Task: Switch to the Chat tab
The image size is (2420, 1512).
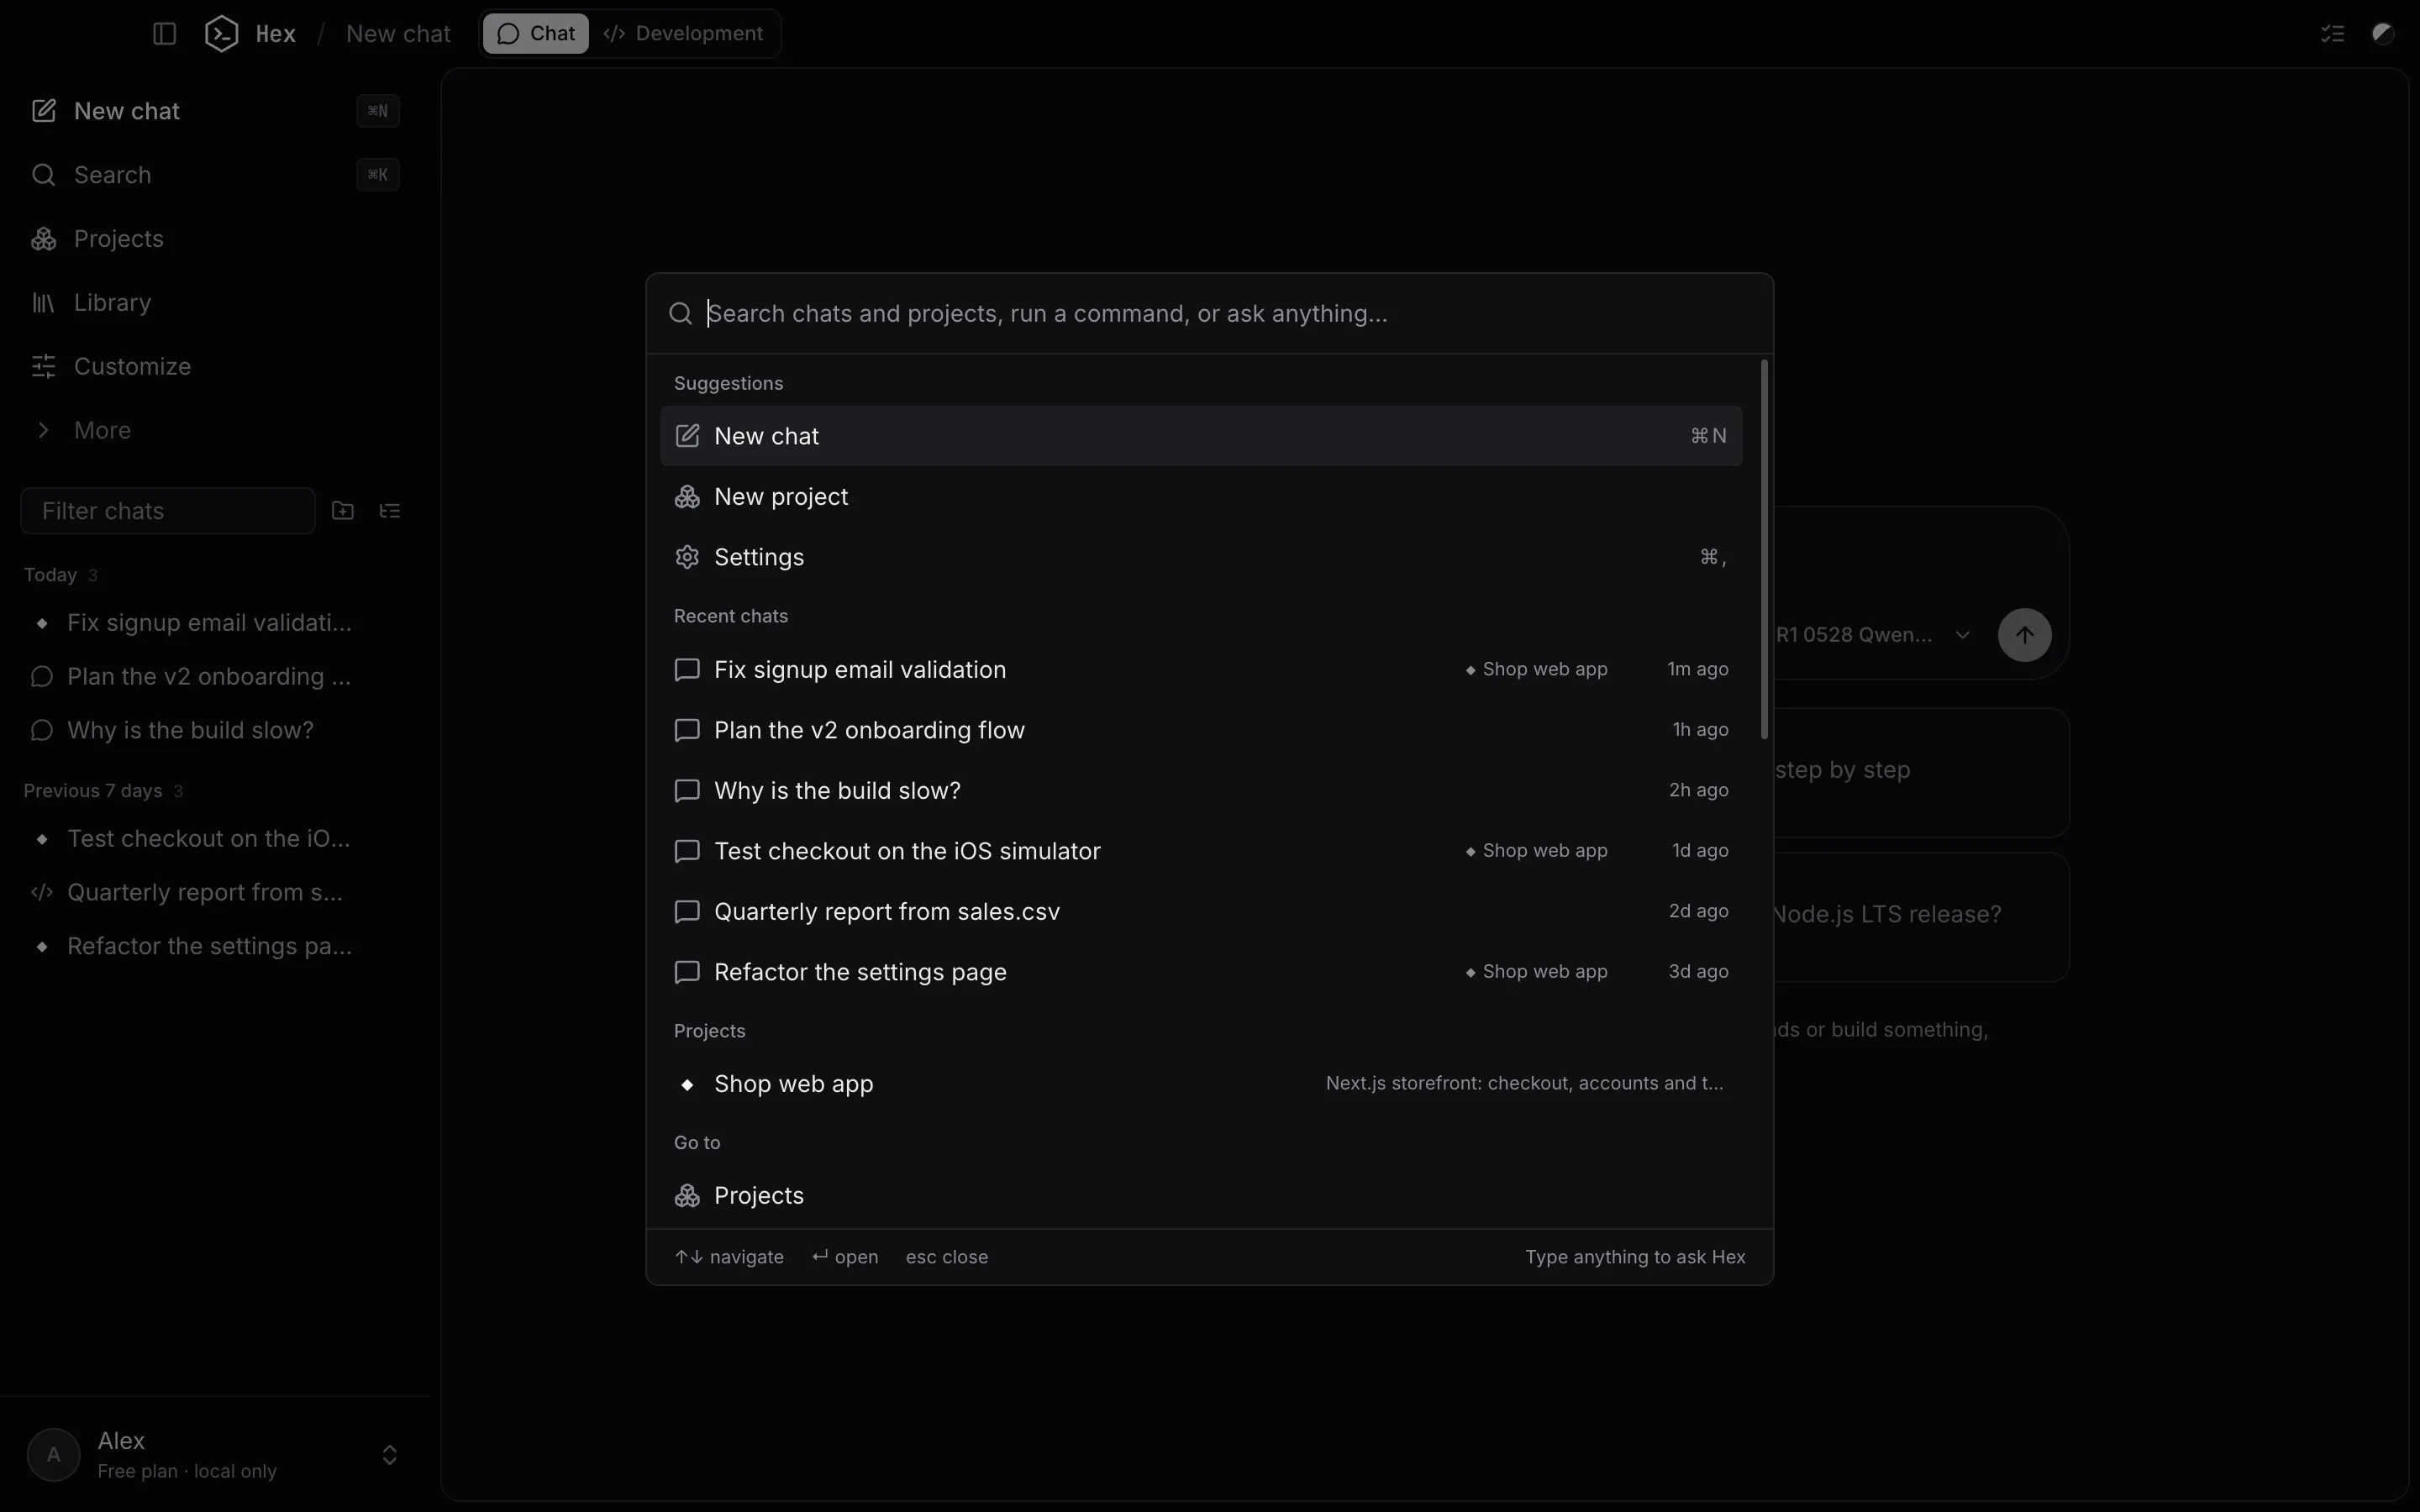Action: click(536, 34)
